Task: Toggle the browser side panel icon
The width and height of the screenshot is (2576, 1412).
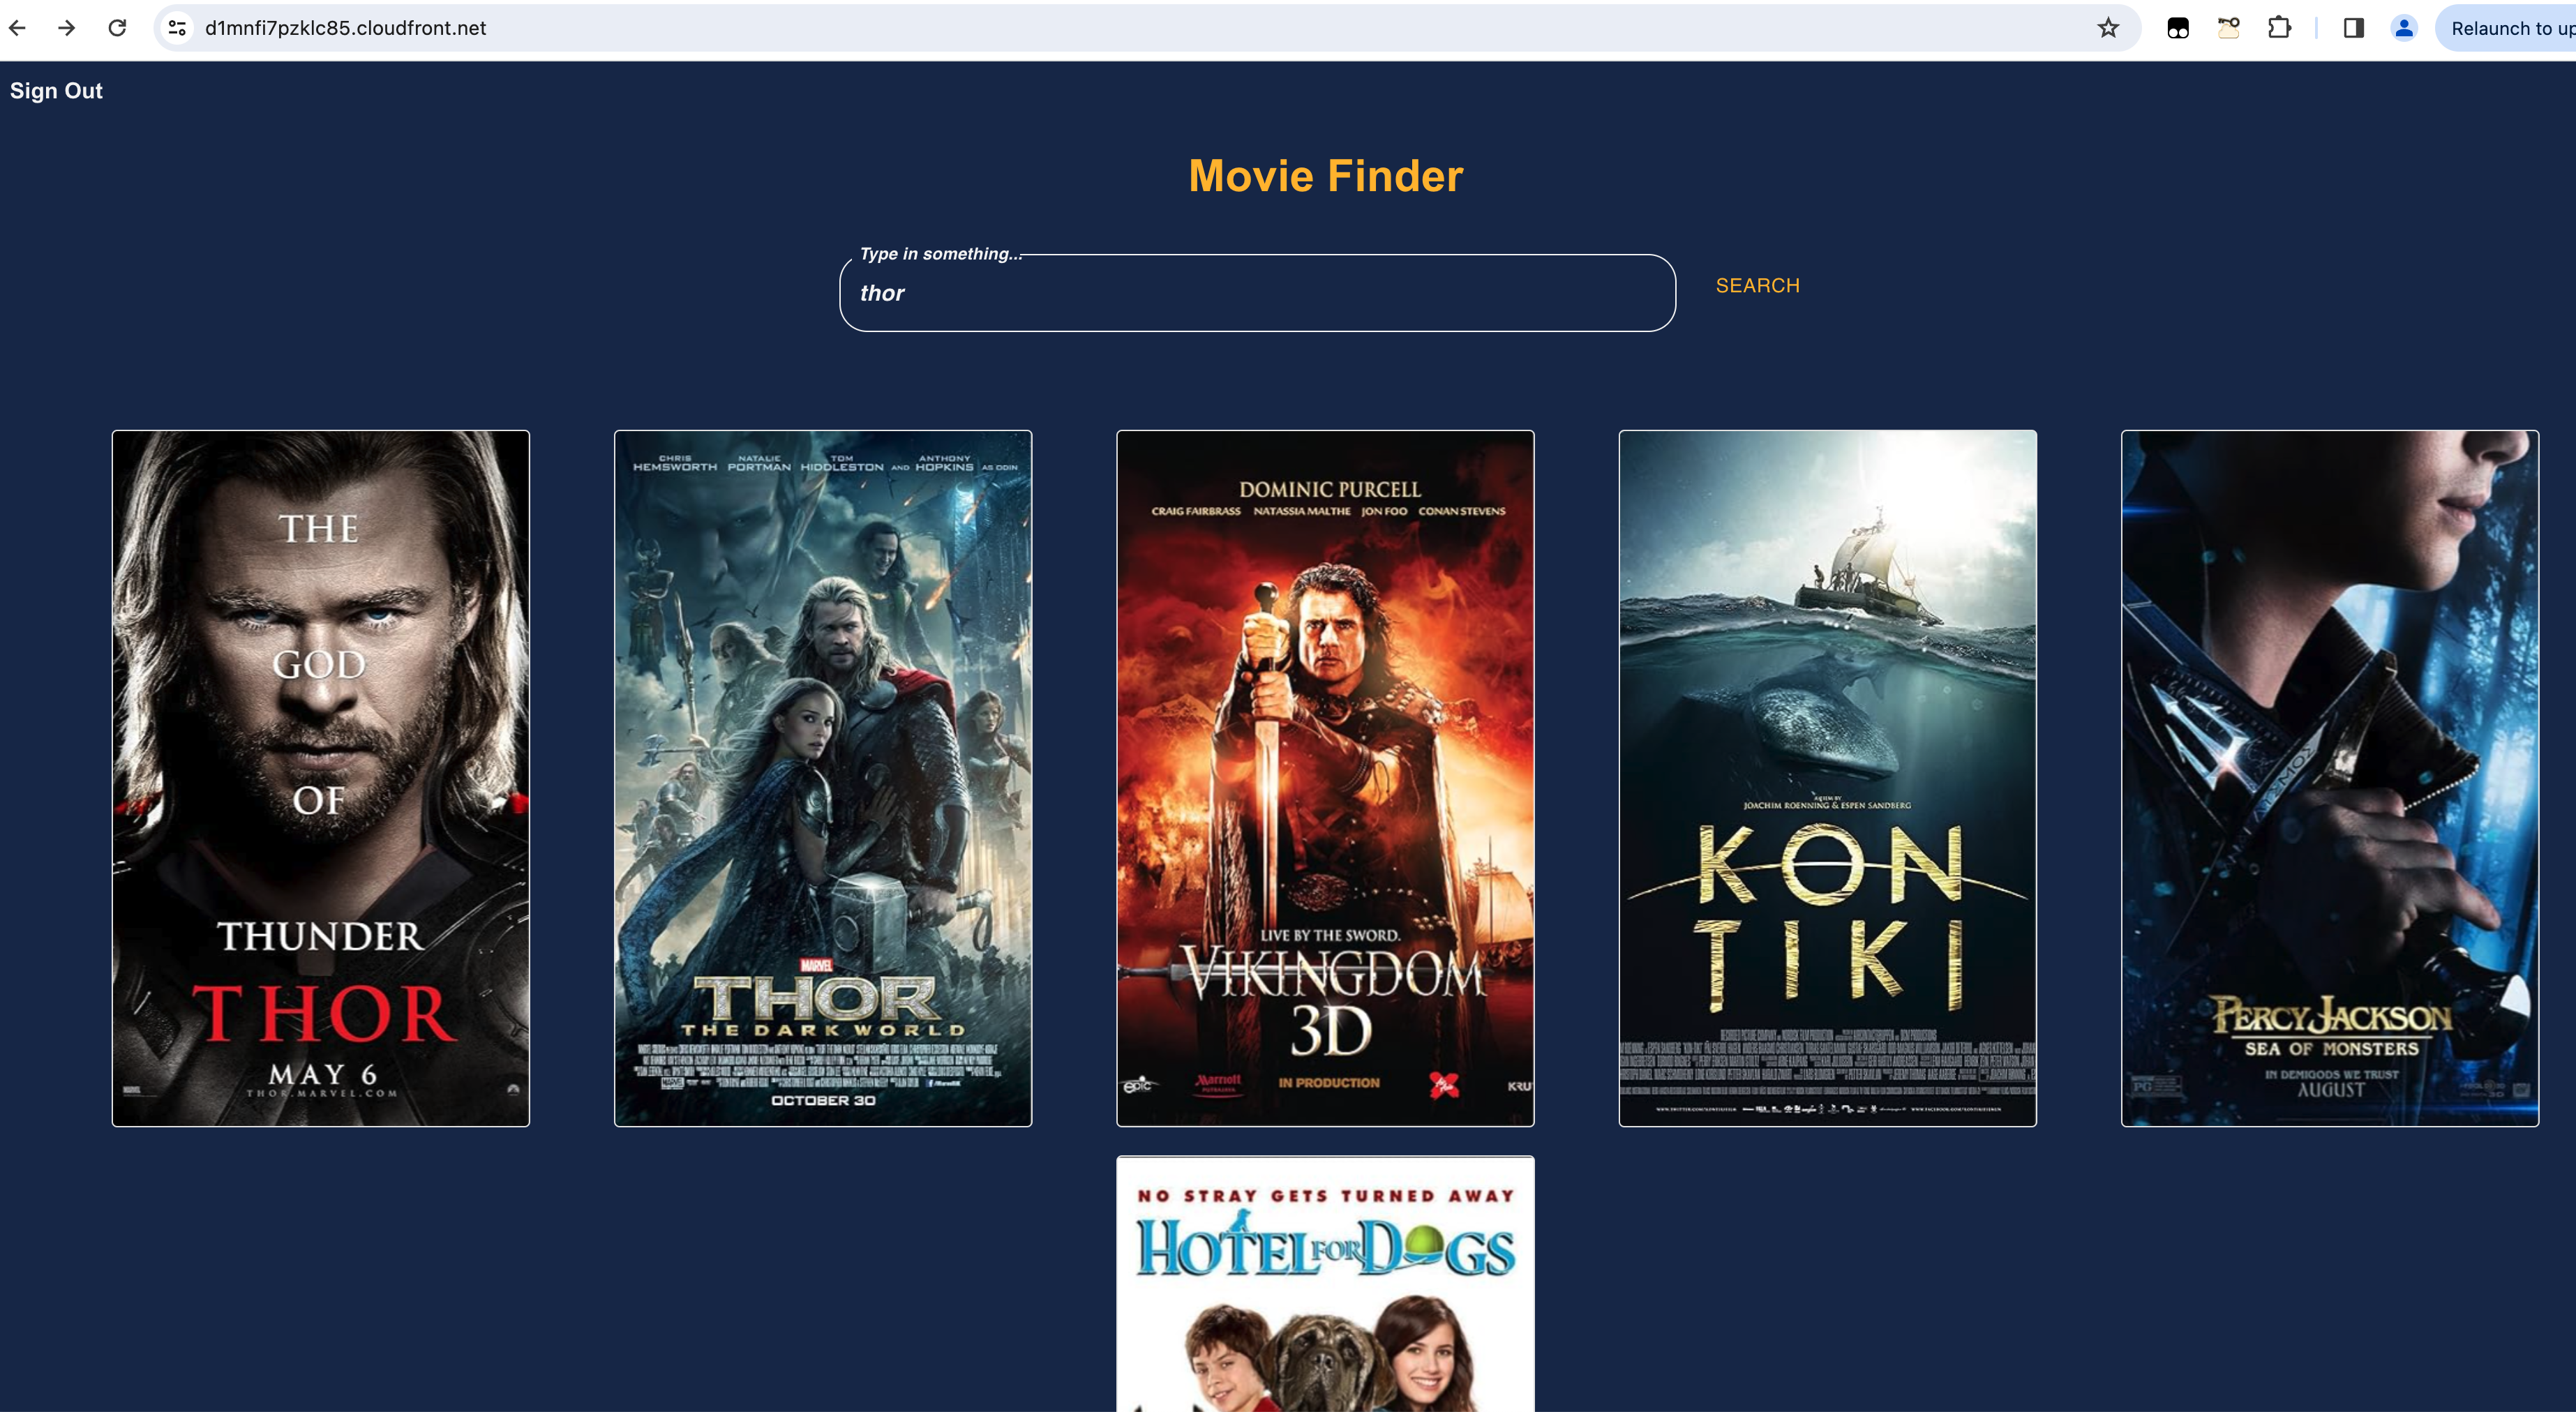Action: pyautogui.click(x=2353, y=28)
